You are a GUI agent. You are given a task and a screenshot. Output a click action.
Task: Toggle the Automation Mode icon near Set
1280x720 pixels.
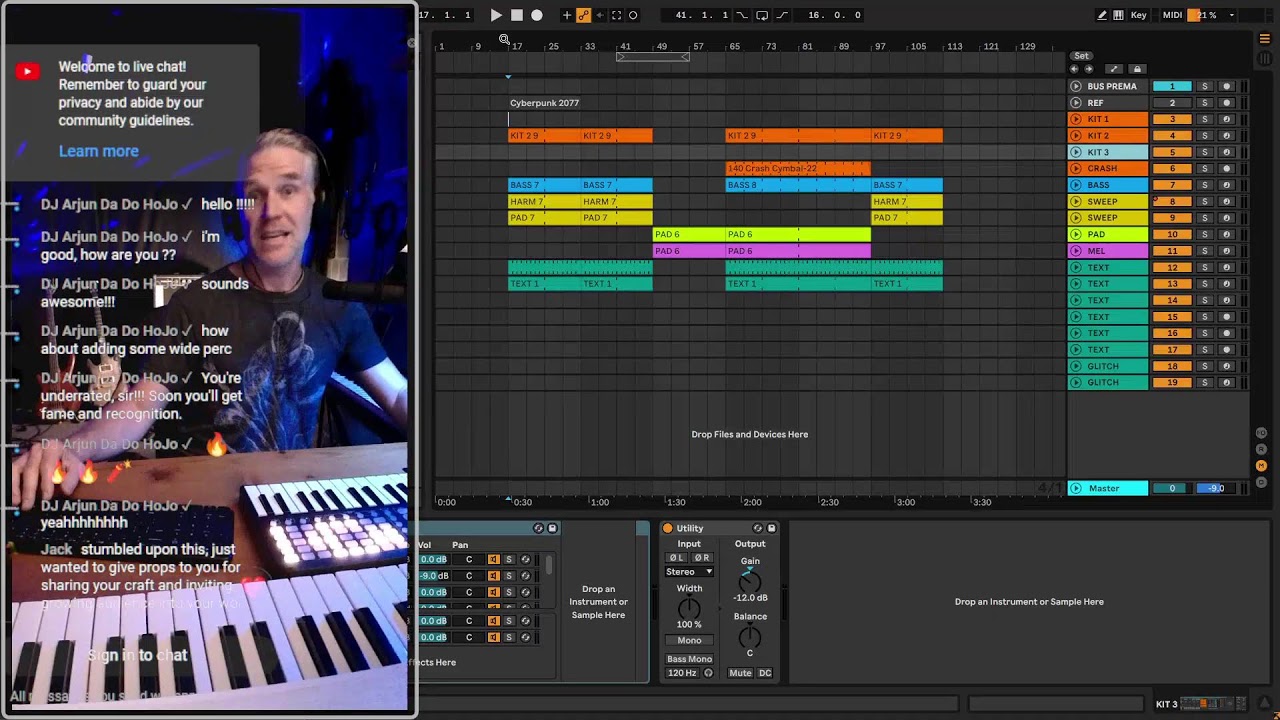pyautogui.click(x=1114, y=69)
